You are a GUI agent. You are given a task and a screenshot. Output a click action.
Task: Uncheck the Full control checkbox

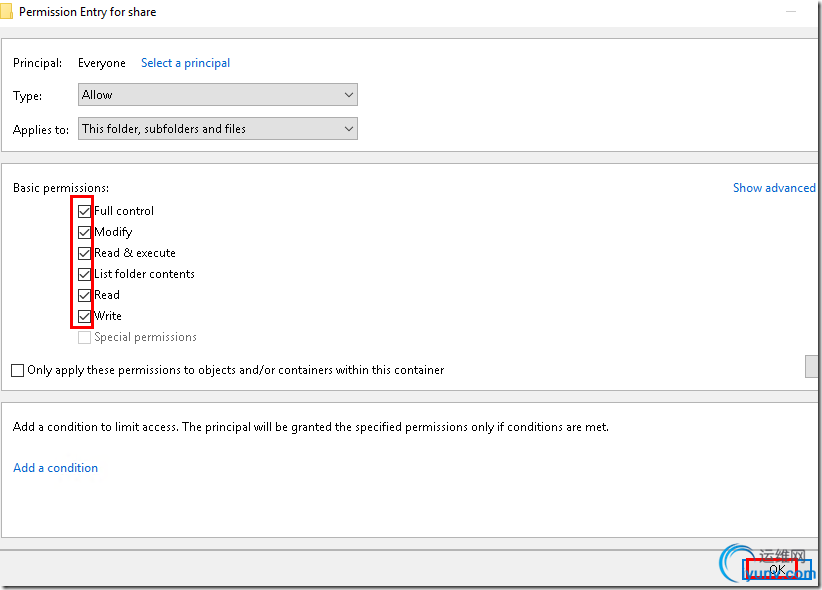point(85,211)
